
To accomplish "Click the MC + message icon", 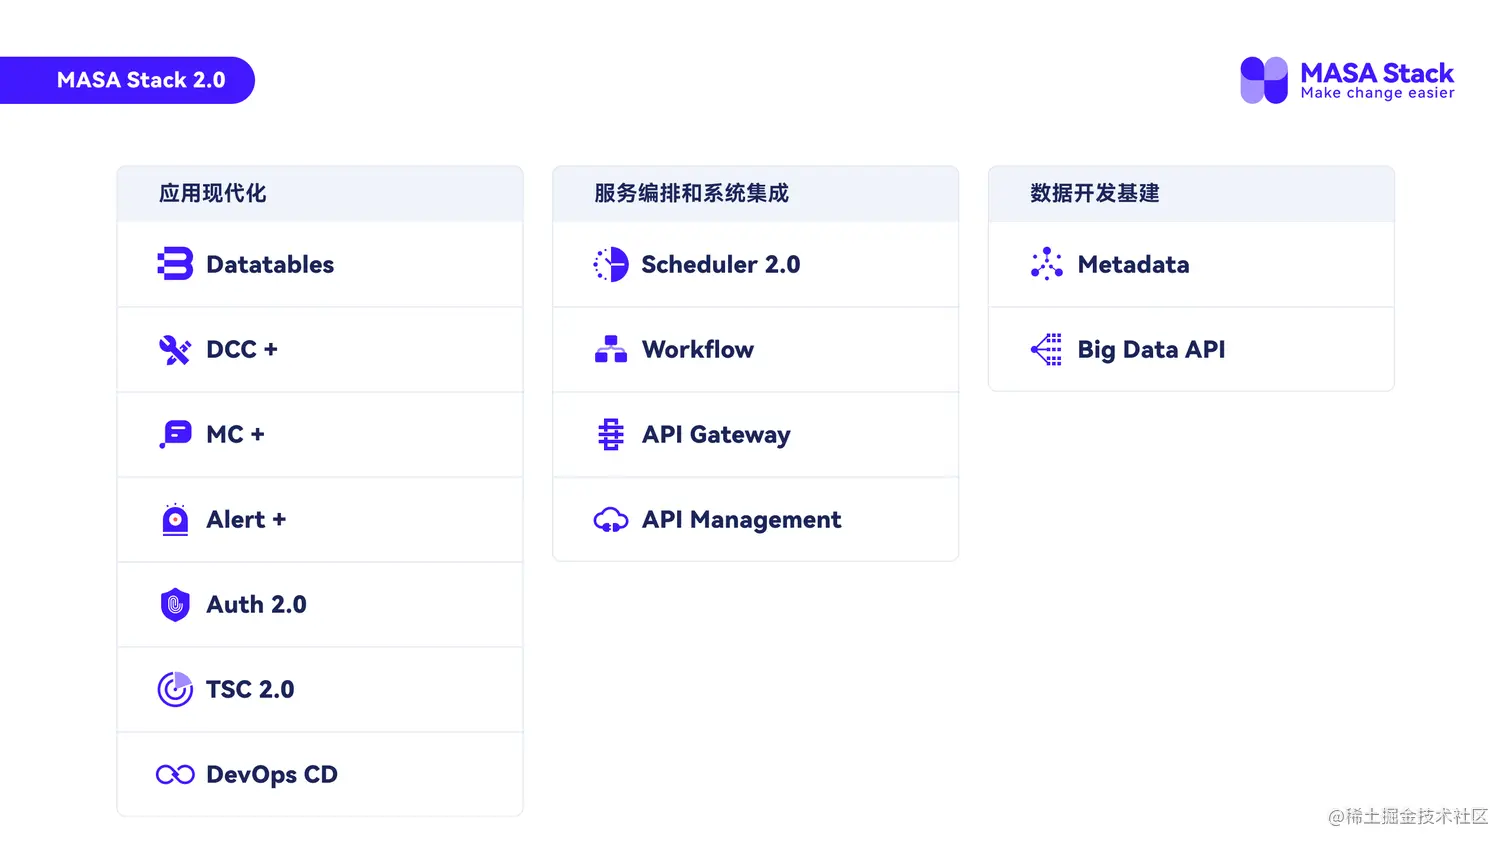I will (x=175, y=434).
